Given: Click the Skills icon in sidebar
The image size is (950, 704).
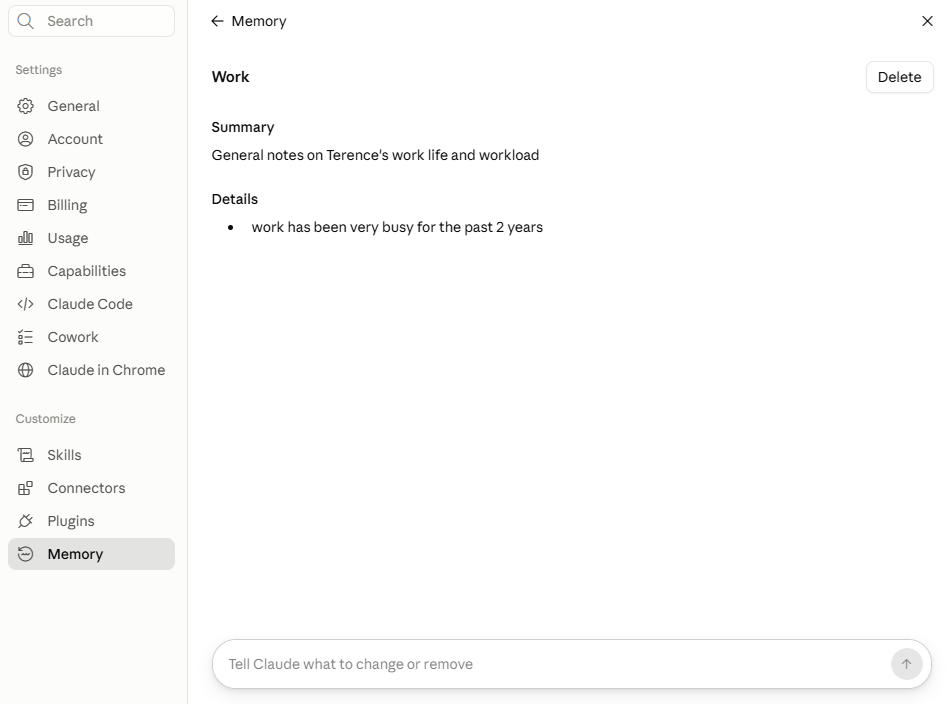Looking at the screenshot, I should [x=25, y=455].
